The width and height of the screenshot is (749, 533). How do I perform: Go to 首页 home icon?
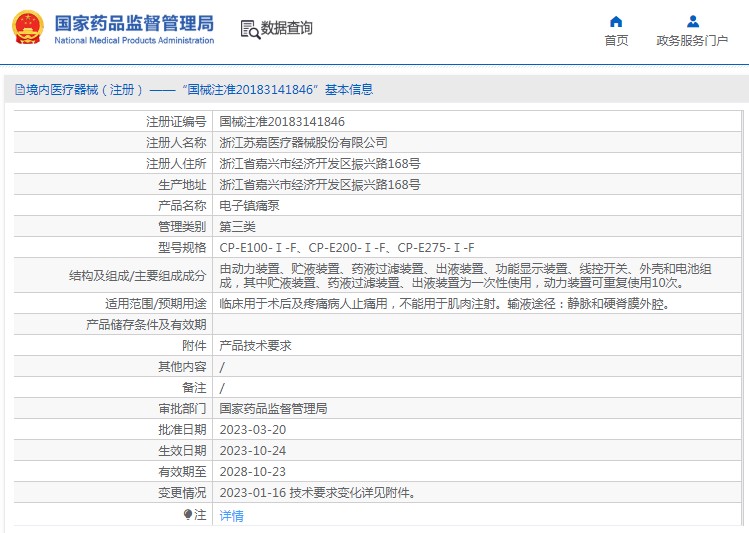click(x=616, y=21)
